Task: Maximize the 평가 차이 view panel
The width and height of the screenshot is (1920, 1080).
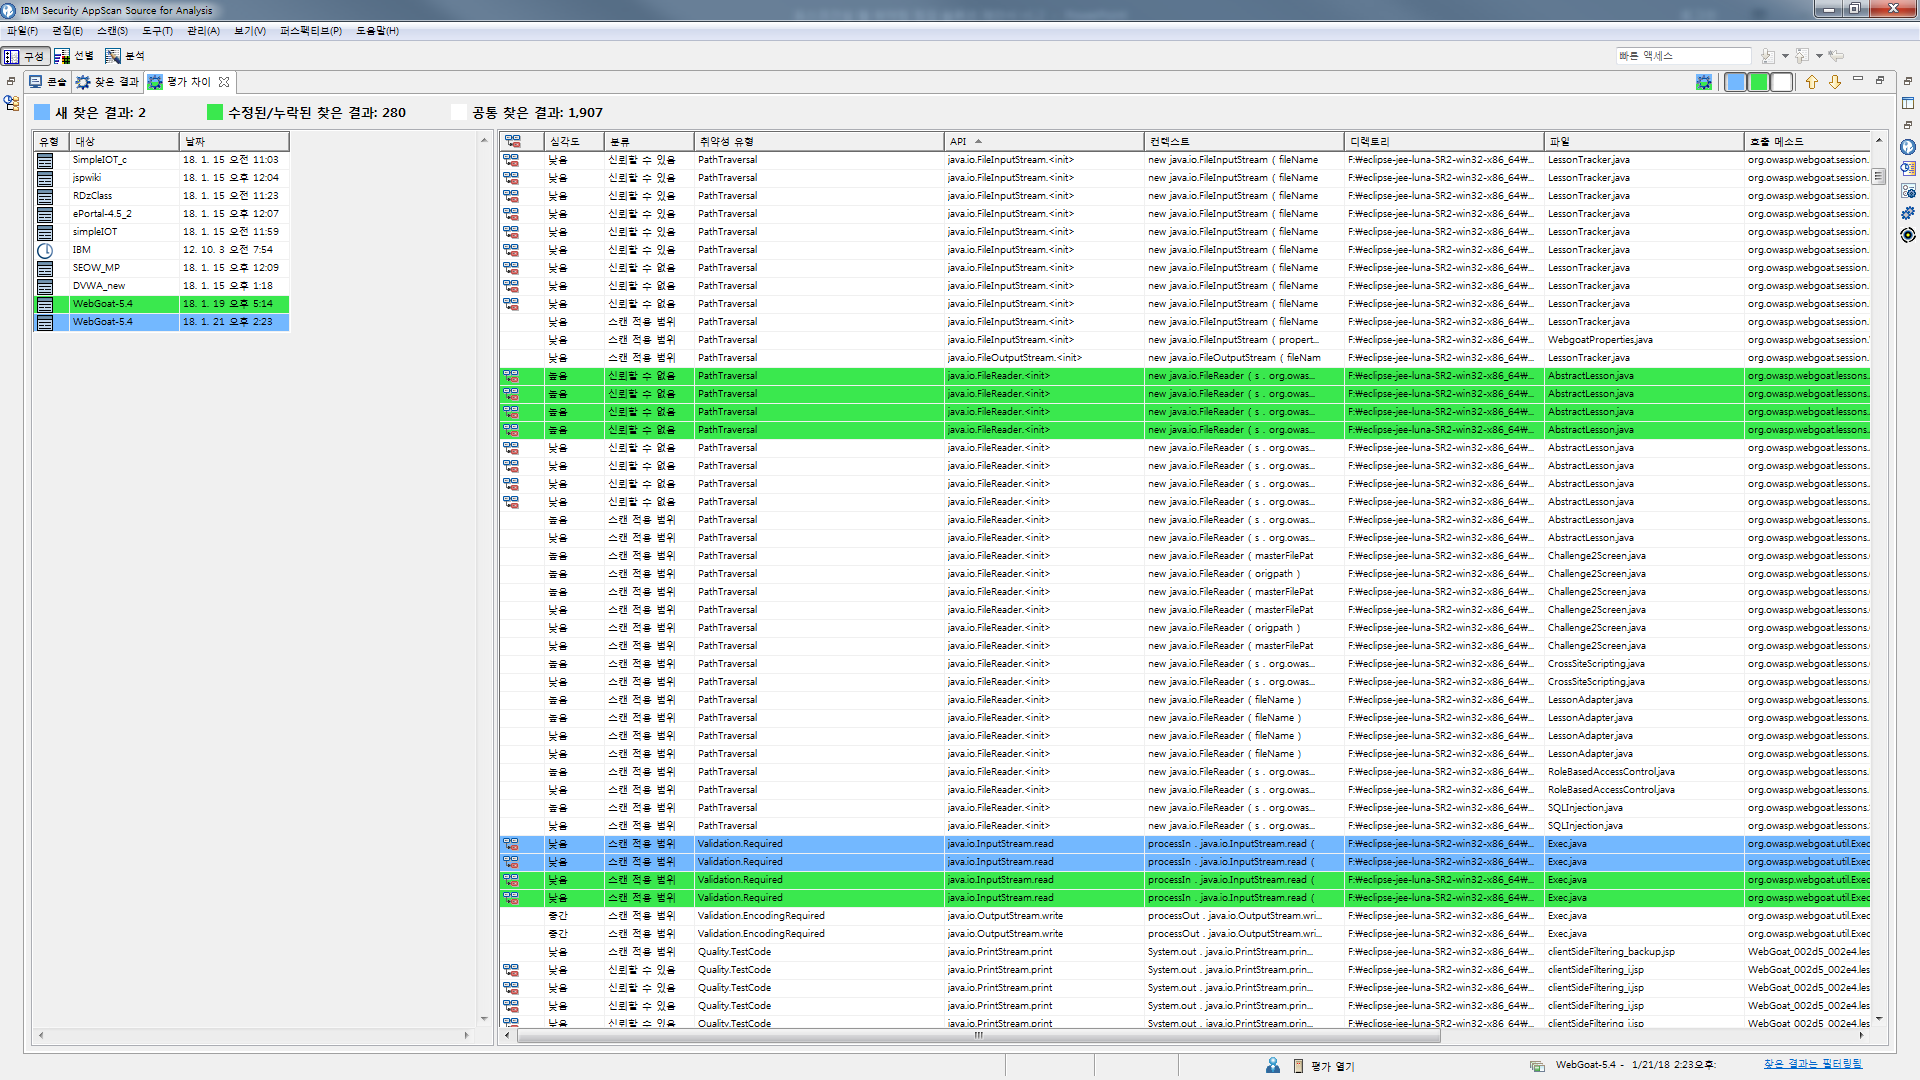Action: pos(1880,79)
